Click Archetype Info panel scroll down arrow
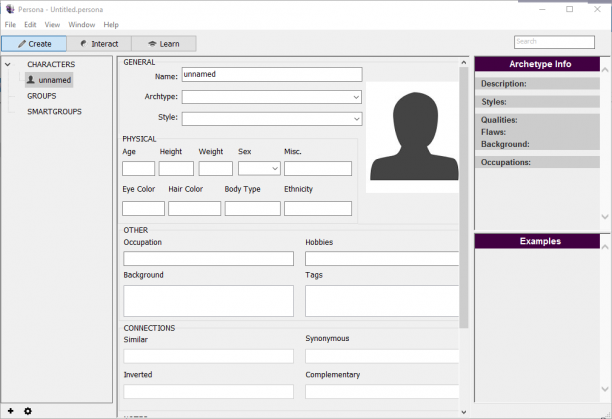 click(605, 217)
